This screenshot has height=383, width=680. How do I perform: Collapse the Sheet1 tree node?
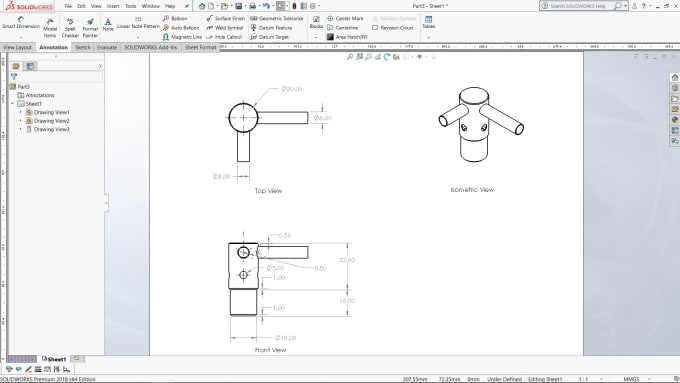(x=12, y=104)
